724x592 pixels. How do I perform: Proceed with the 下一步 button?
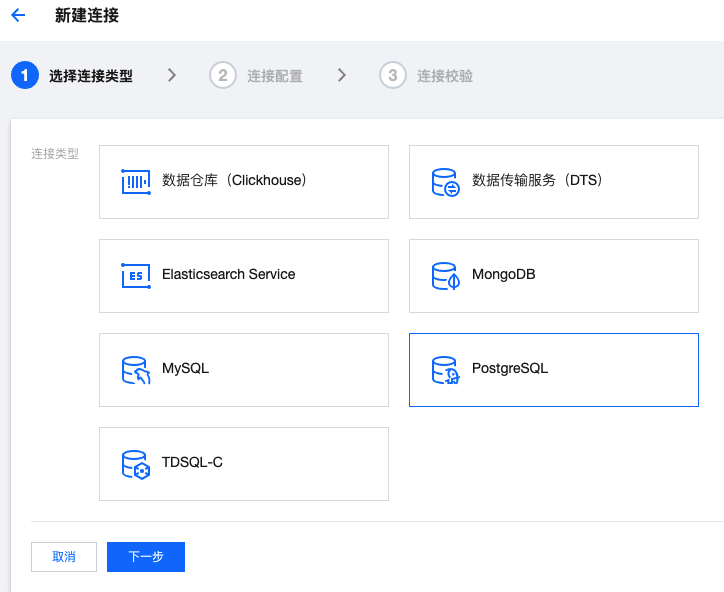pos(146,557)
